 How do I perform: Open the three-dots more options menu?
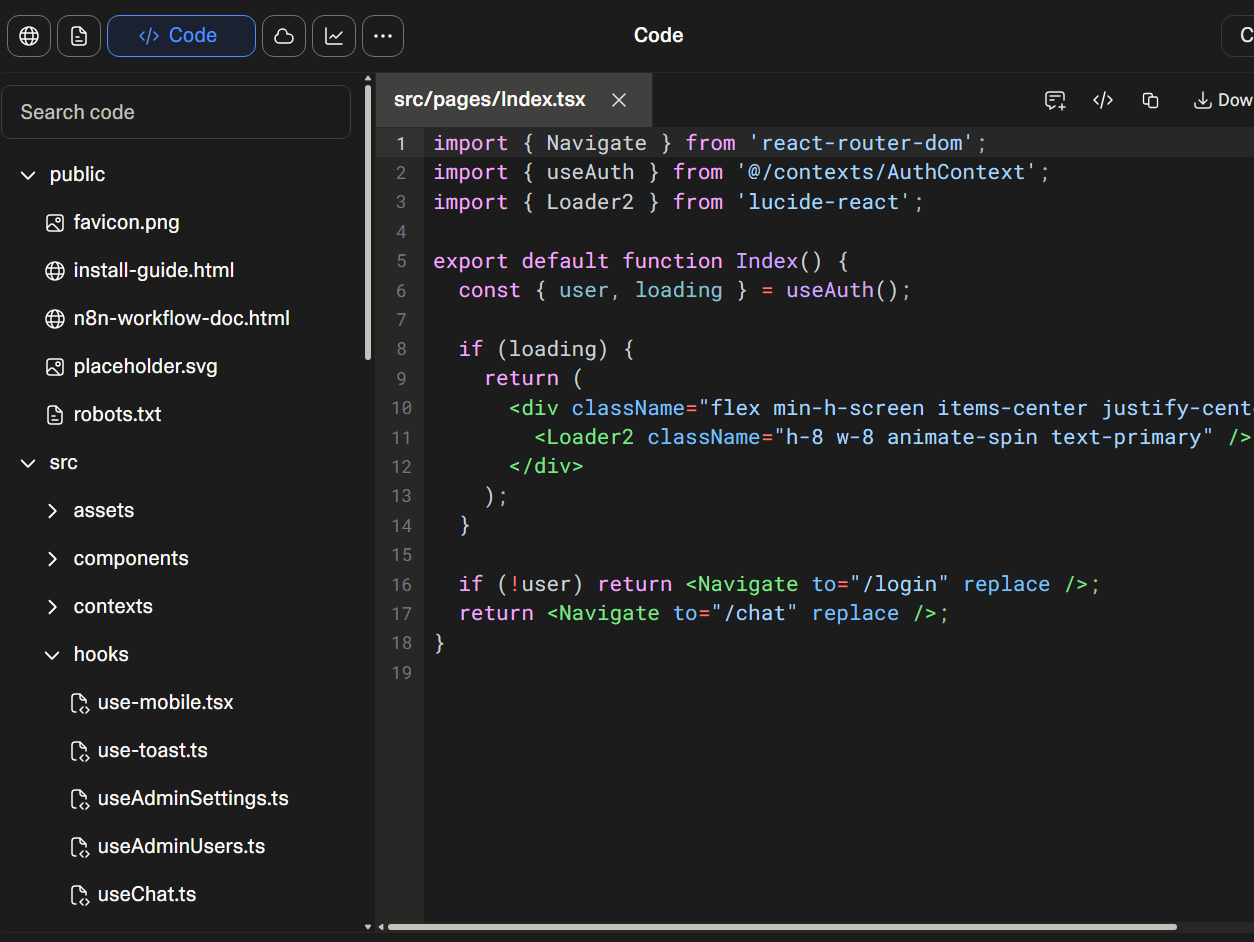click(x=383, y=36)
